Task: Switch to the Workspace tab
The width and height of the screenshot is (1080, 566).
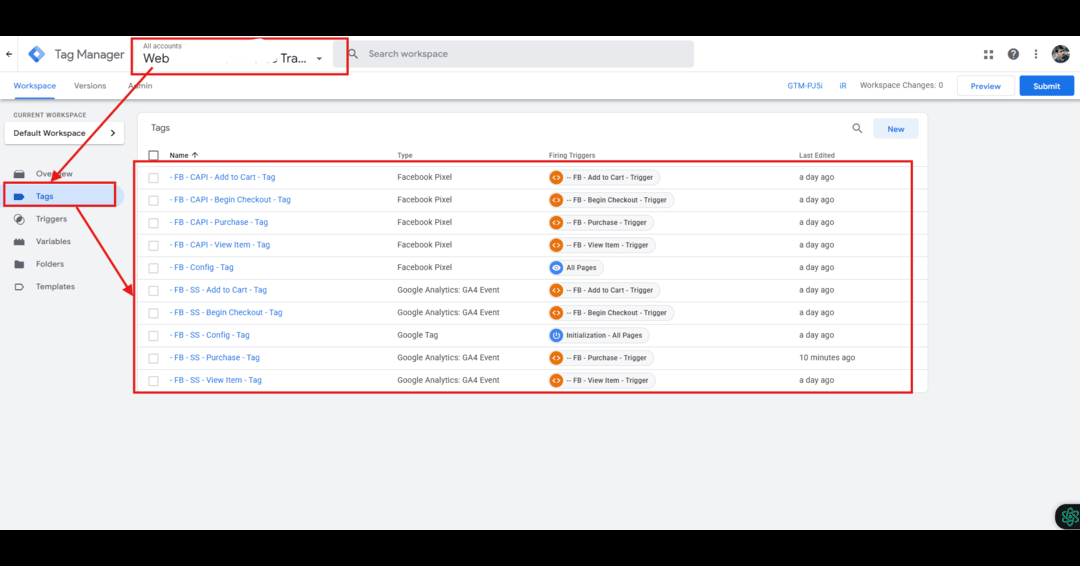Action: 34,86
